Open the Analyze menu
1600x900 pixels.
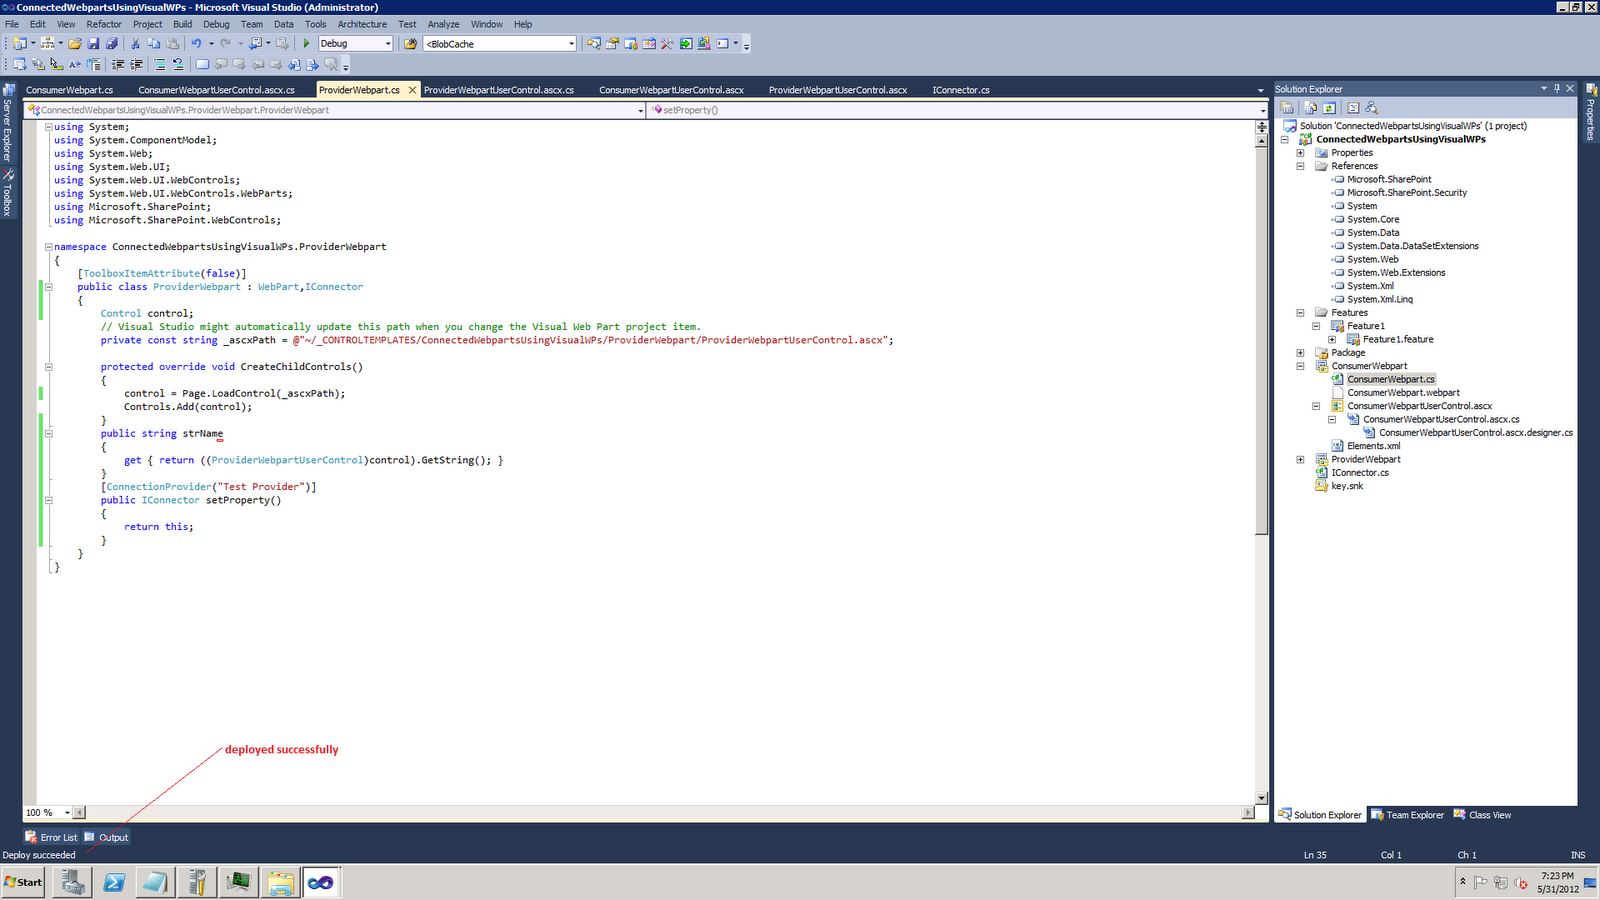(444, 24)
